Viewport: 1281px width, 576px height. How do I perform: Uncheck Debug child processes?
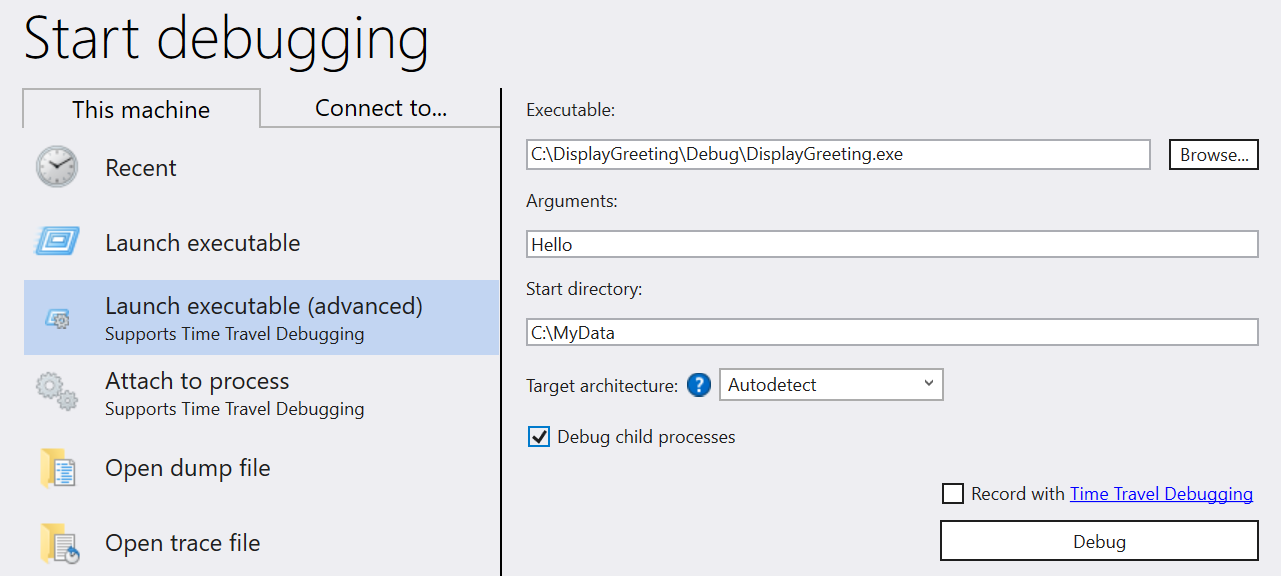[539, 436]
